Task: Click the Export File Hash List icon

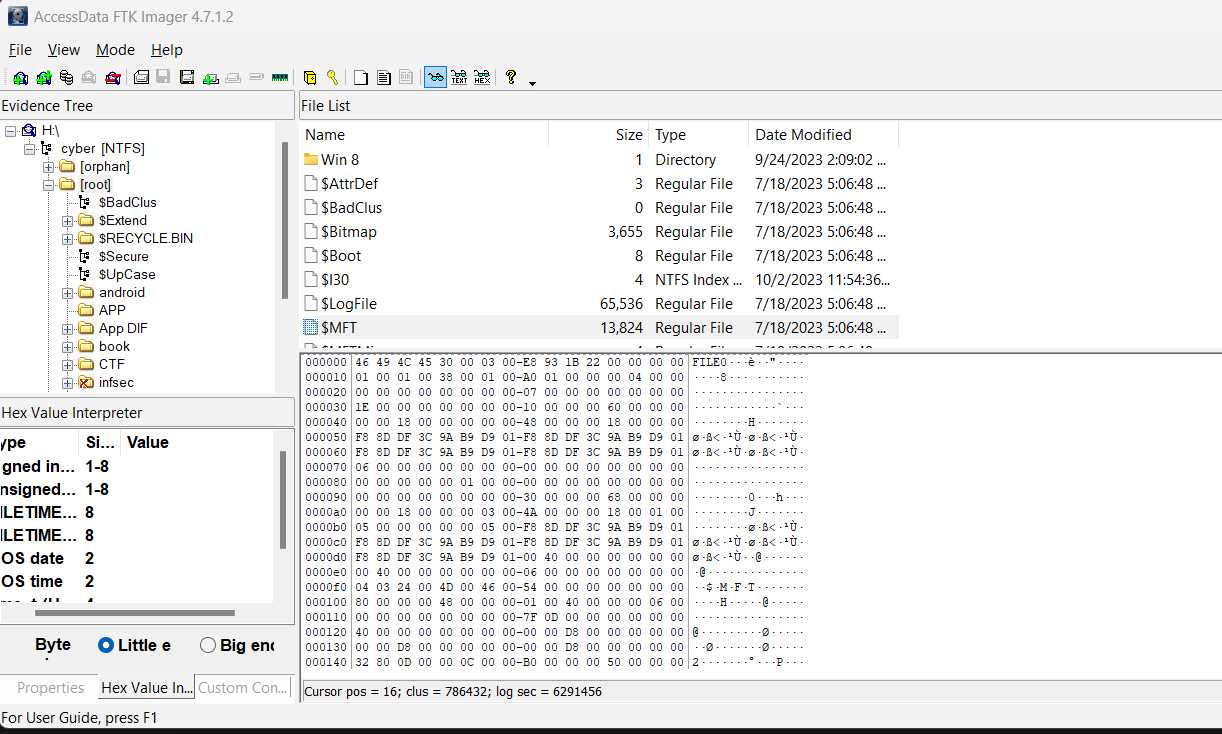Action: tap(384, 78)
